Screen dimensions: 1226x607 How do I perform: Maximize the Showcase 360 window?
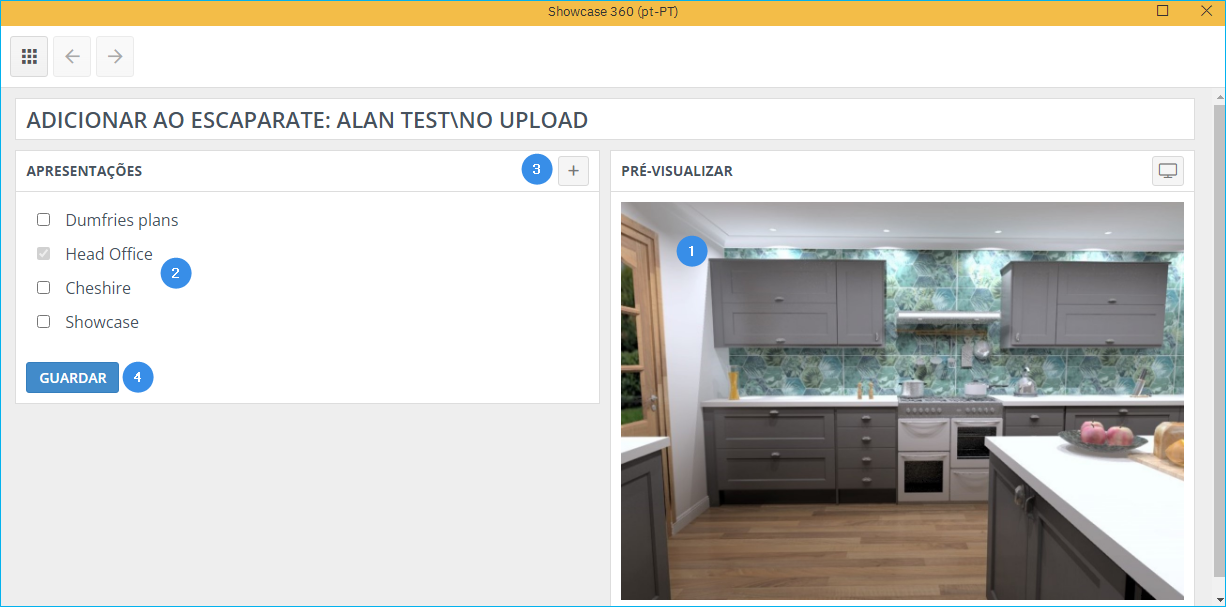(1162, 11)
